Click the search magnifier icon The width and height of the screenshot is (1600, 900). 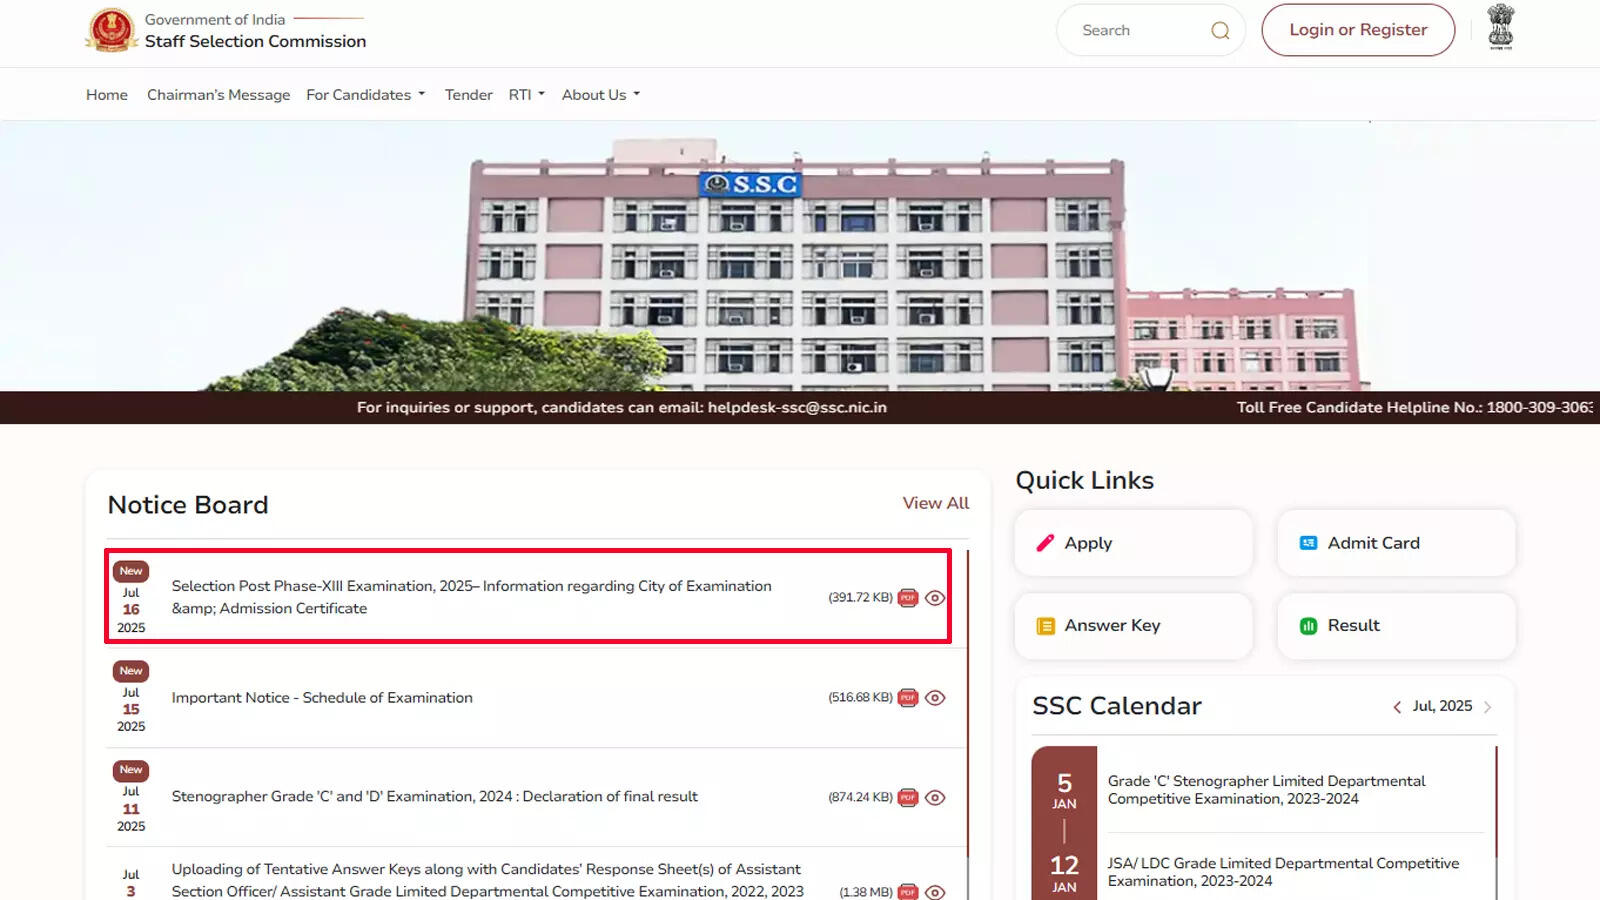point(1220,30)
